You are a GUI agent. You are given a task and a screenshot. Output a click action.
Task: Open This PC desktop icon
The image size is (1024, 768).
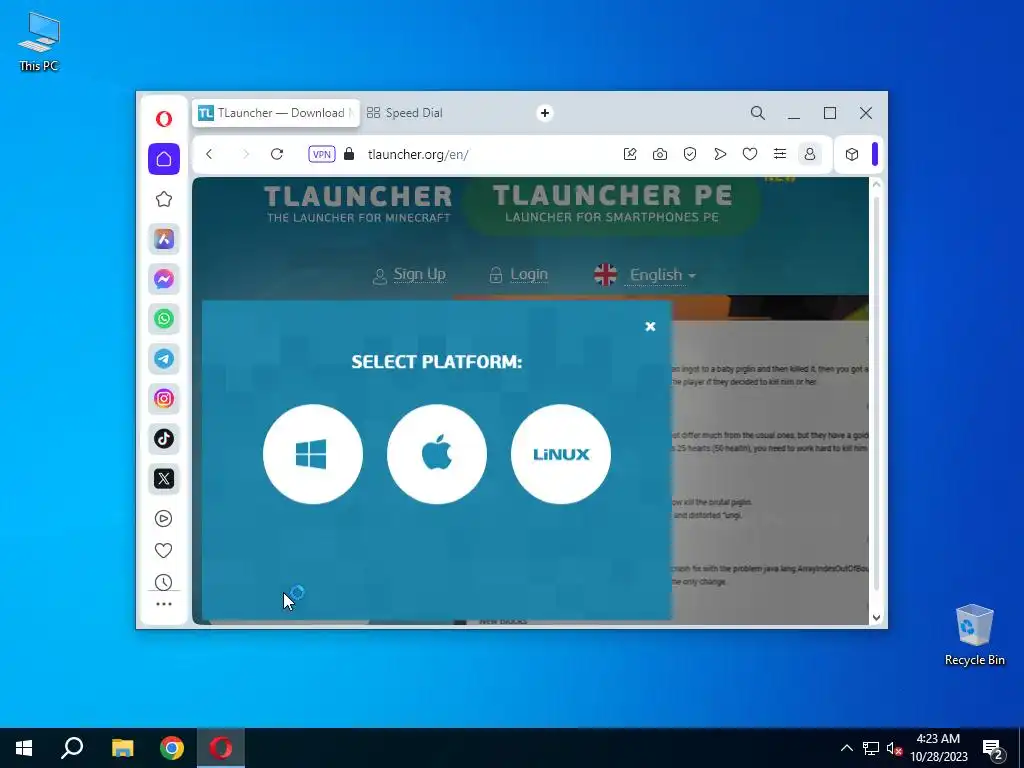point(39,41)
